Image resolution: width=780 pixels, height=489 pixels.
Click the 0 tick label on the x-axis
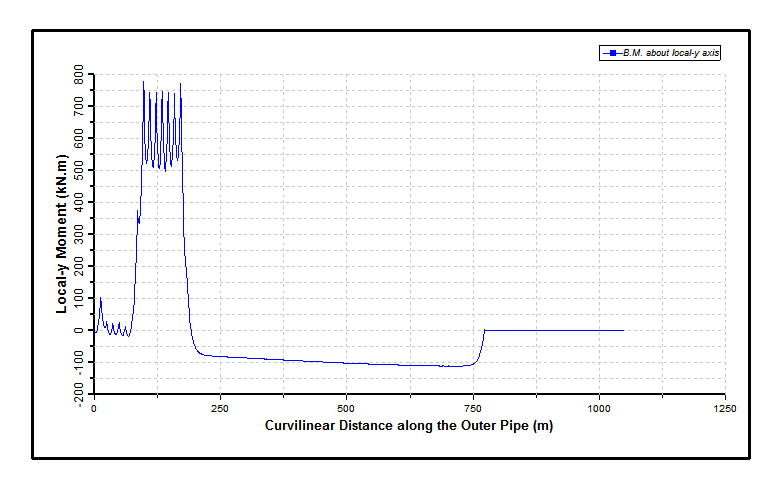point(94,409)
